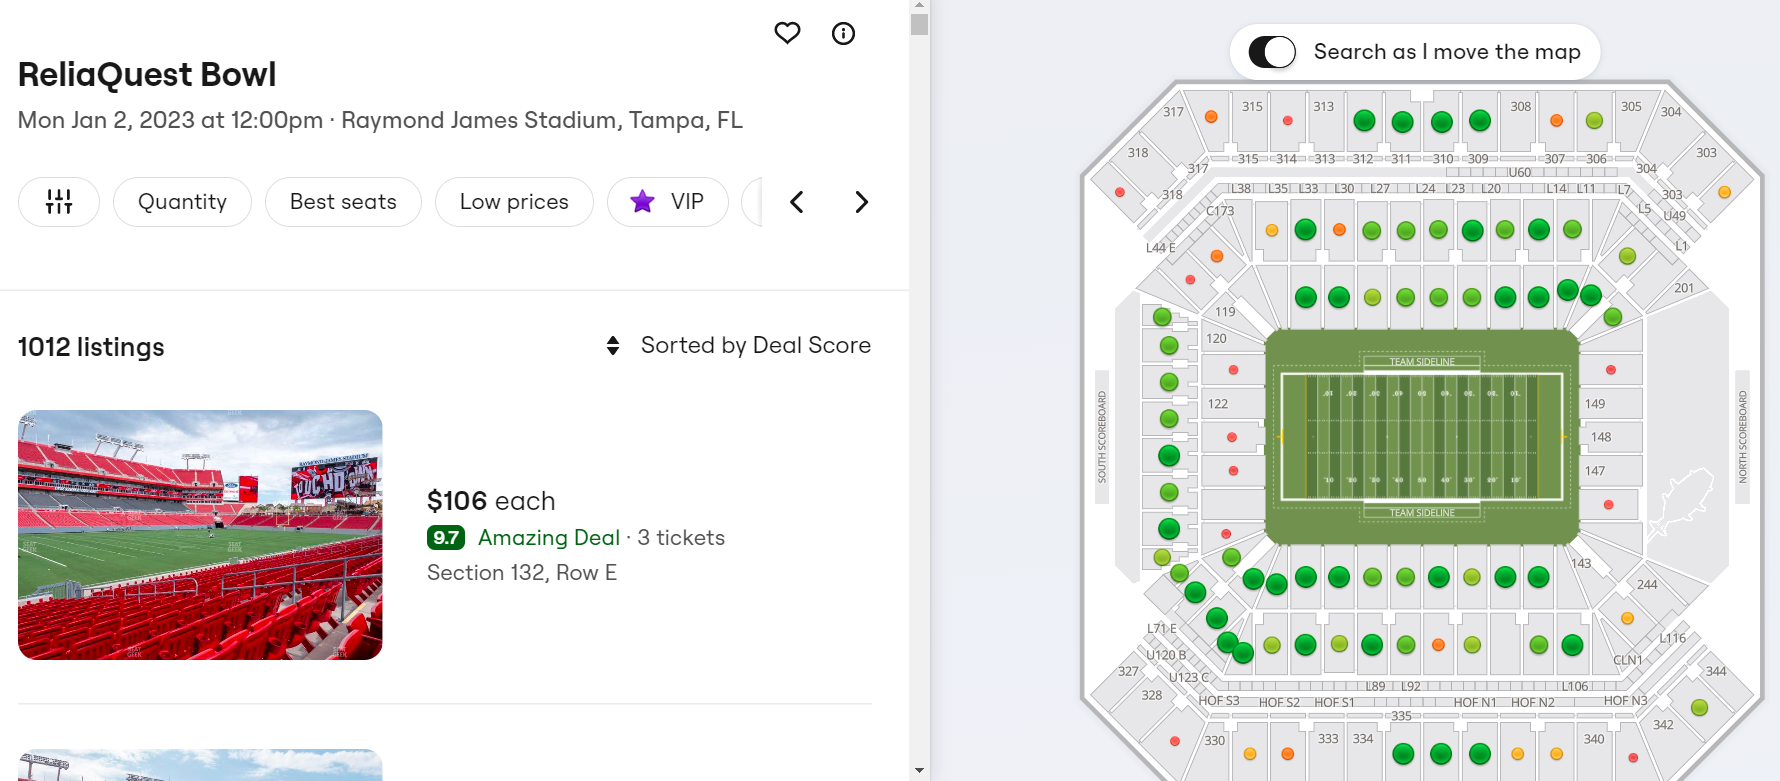The width and height of the screenshot is (1780, 781).
Task: Open the Quantity filter
Action: (x=182, y=202)
